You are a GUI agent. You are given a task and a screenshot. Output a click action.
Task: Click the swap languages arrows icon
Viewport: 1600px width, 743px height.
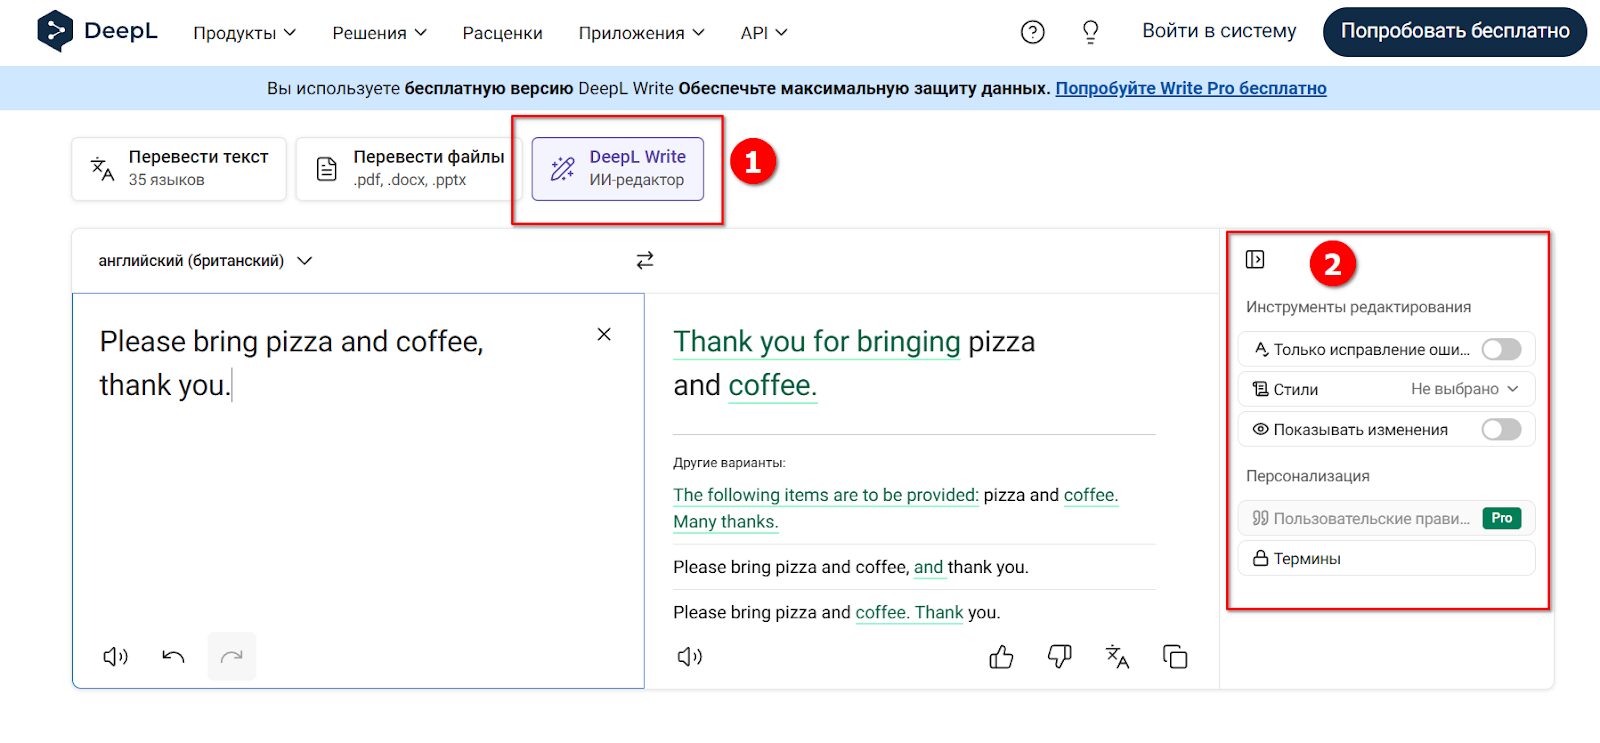tap(645, 260)
